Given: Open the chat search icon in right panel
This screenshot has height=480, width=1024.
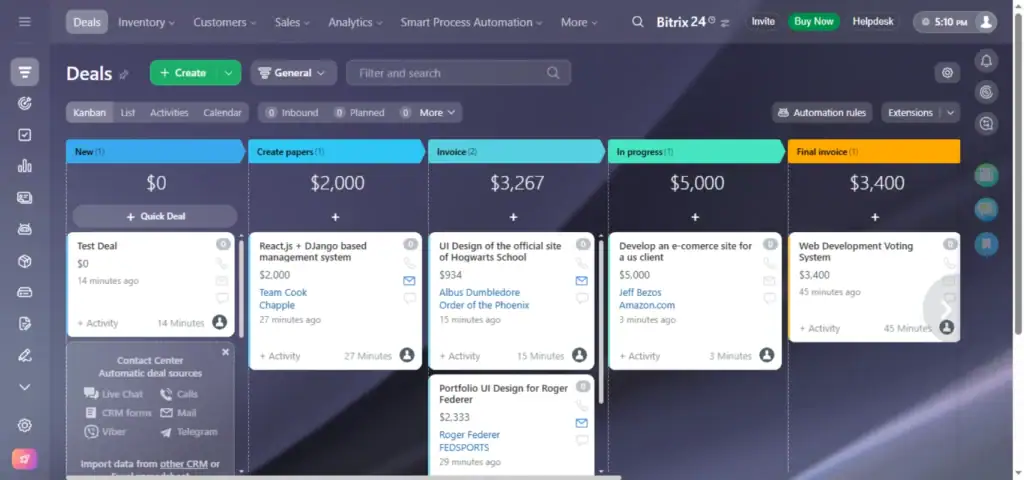Looking at the screenshot, I should [987, 123].
